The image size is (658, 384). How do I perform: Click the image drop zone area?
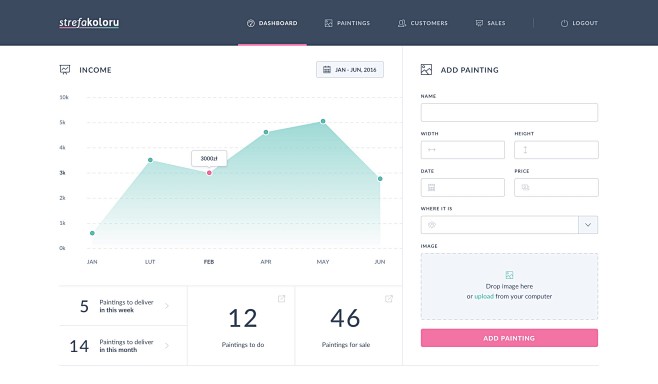(x=509, y=286)
